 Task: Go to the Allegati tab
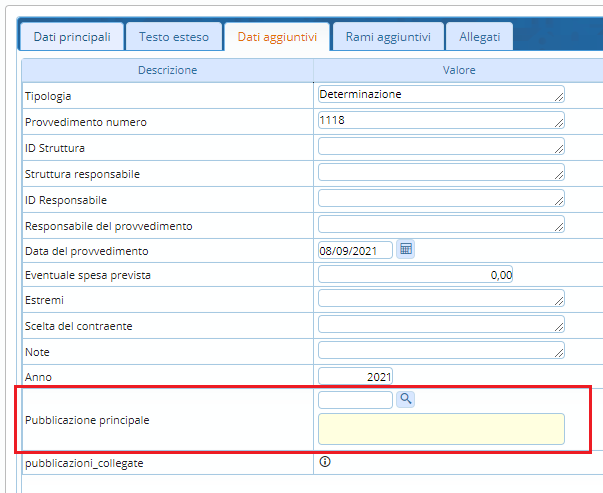click(479, 37)
